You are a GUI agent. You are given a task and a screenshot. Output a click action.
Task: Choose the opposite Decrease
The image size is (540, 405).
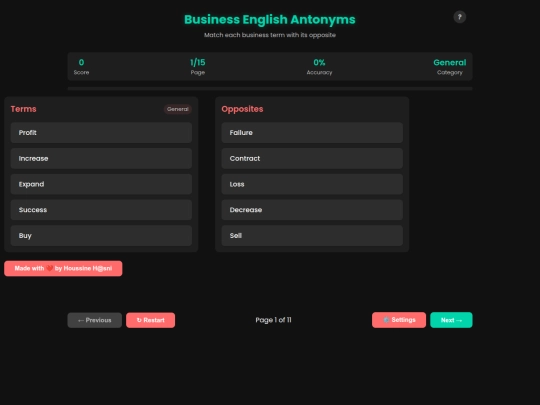[x=312, y=210]
